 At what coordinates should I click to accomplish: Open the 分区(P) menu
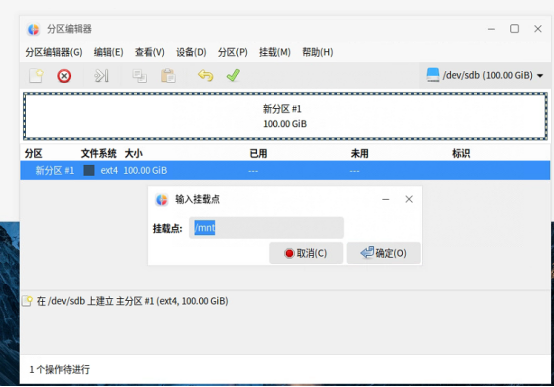click(232, 52)
